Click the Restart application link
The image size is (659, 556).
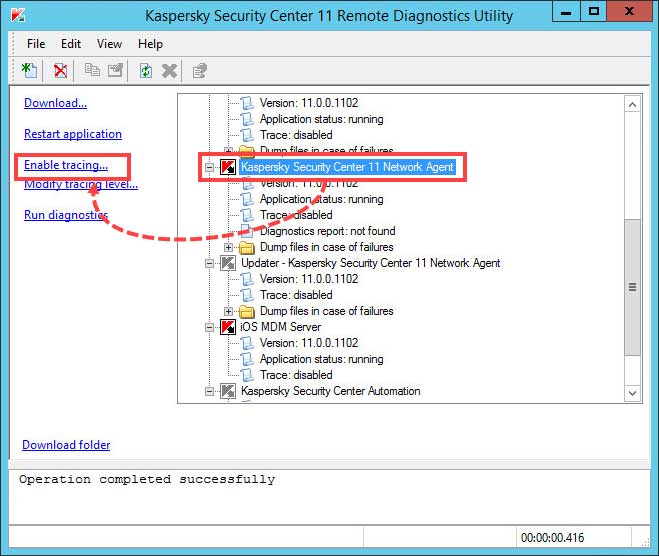point(73,134)
